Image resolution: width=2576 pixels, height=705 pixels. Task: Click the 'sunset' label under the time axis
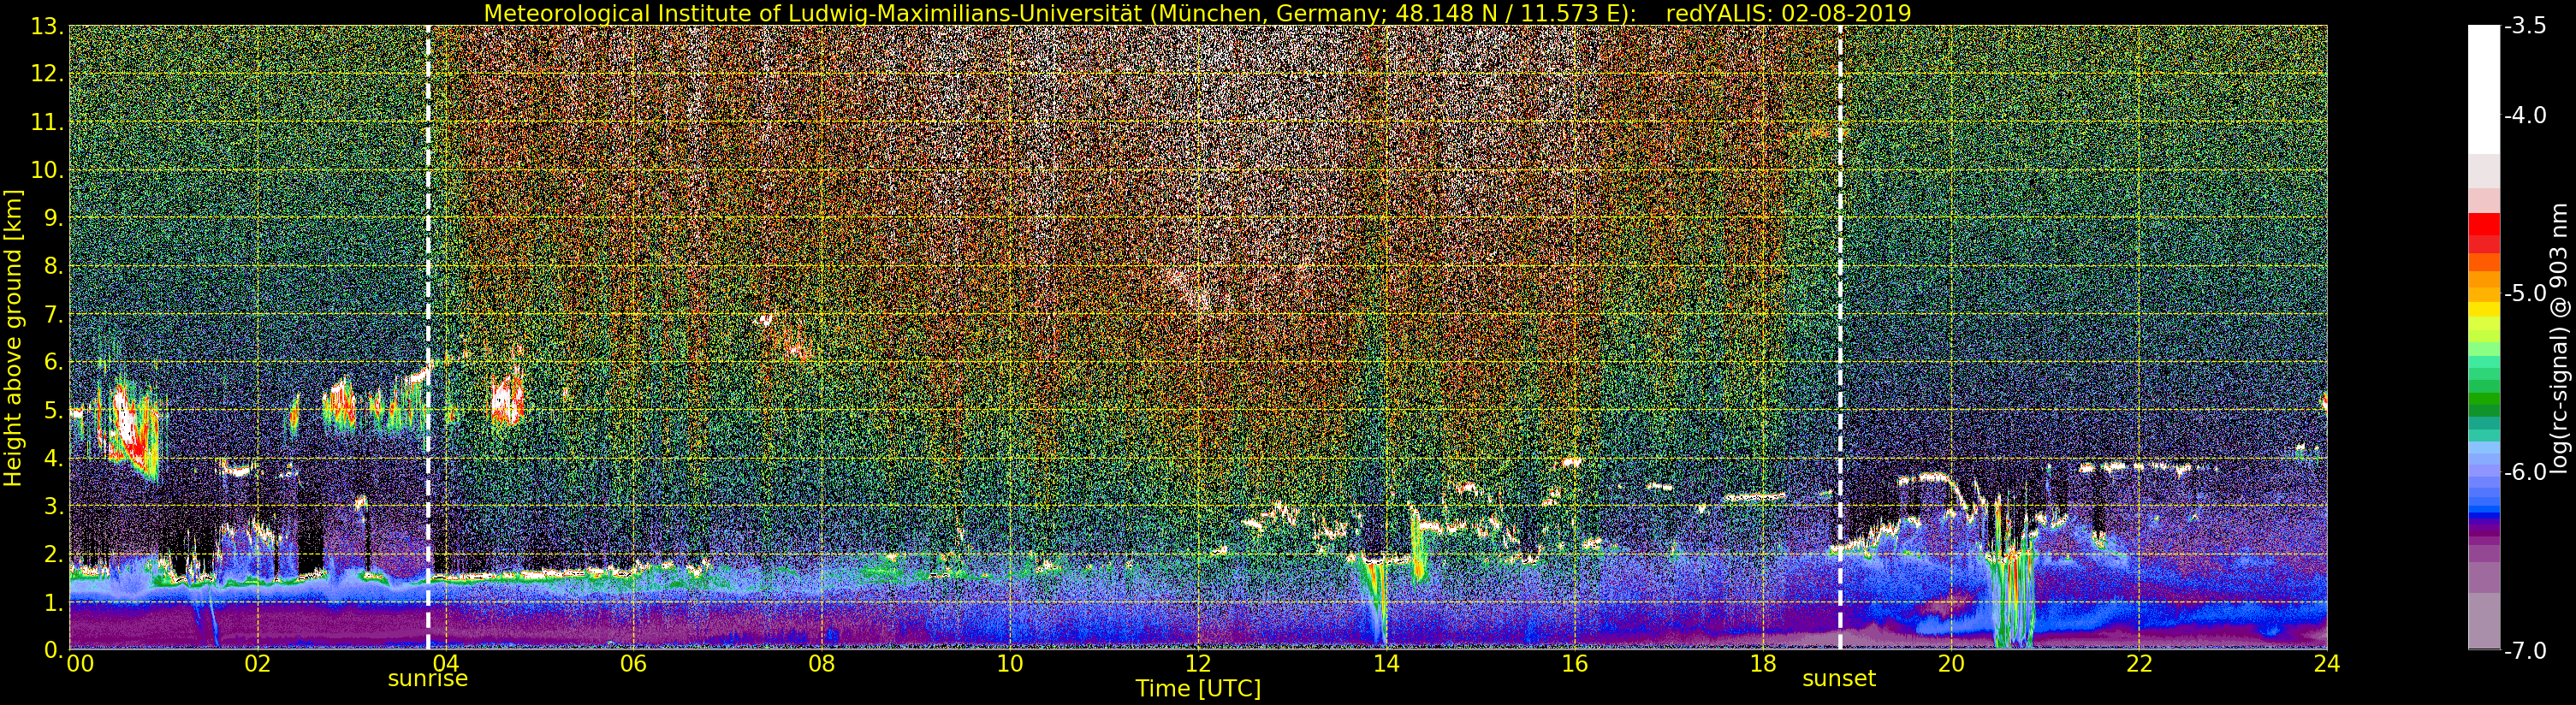[x=1838, y=679]
